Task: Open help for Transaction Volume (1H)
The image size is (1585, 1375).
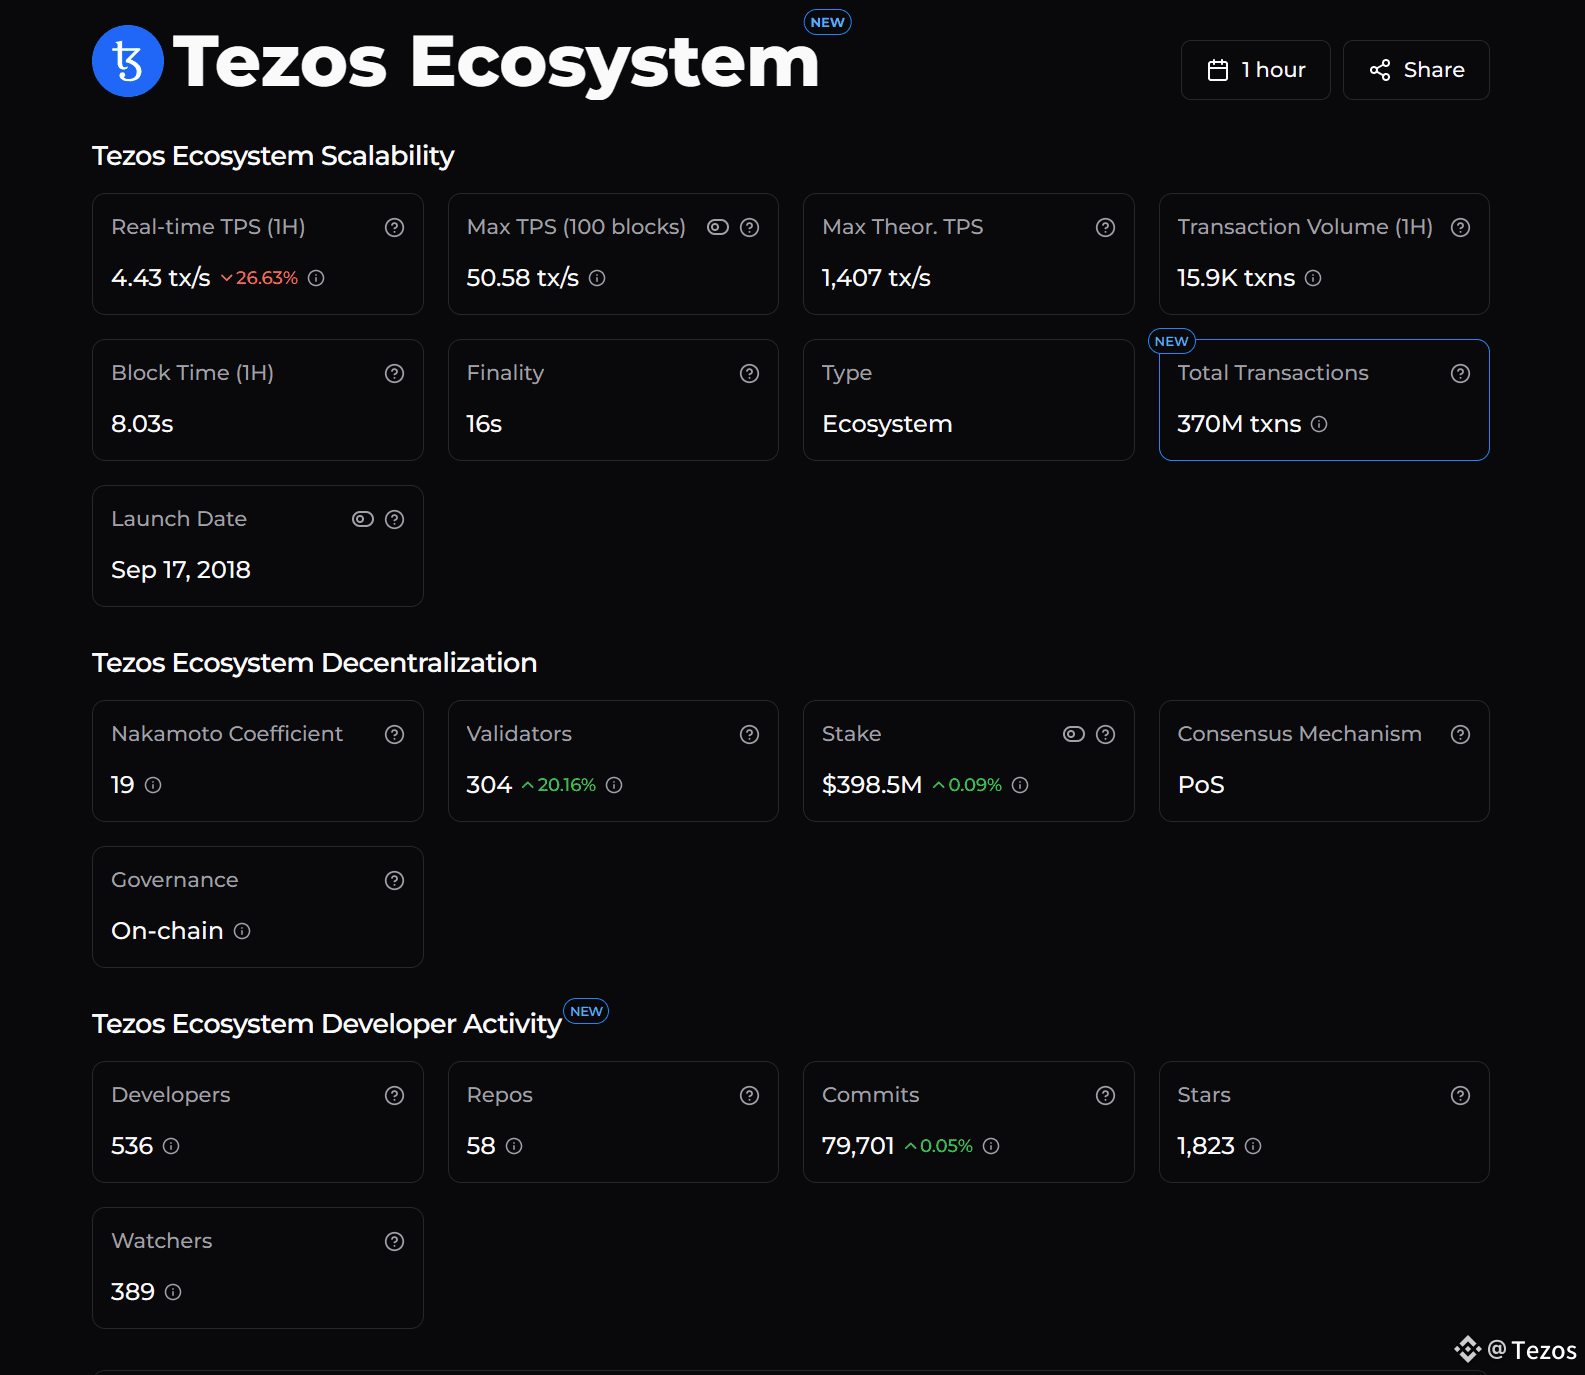Action: pyautogui.click(x=1461, y=228)
